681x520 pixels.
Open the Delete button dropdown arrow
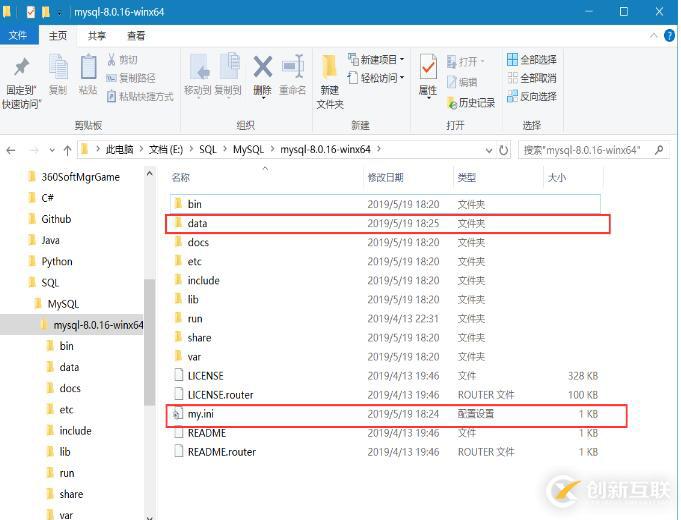tap(263, 99)
